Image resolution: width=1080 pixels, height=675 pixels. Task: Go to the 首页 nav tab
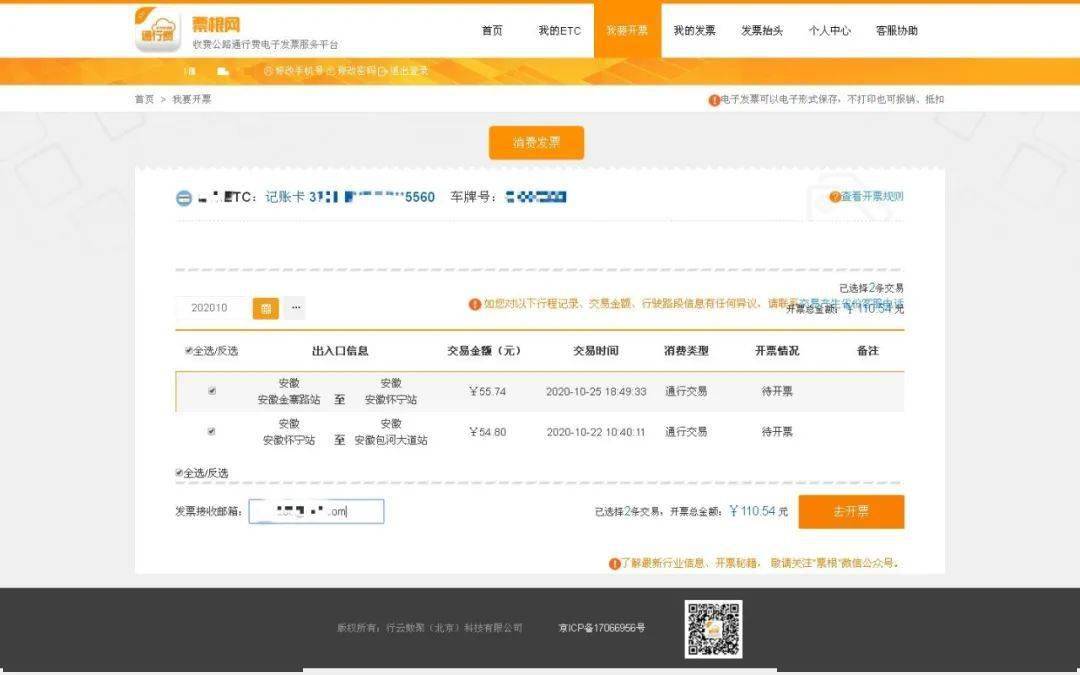[x=492, y=30]
